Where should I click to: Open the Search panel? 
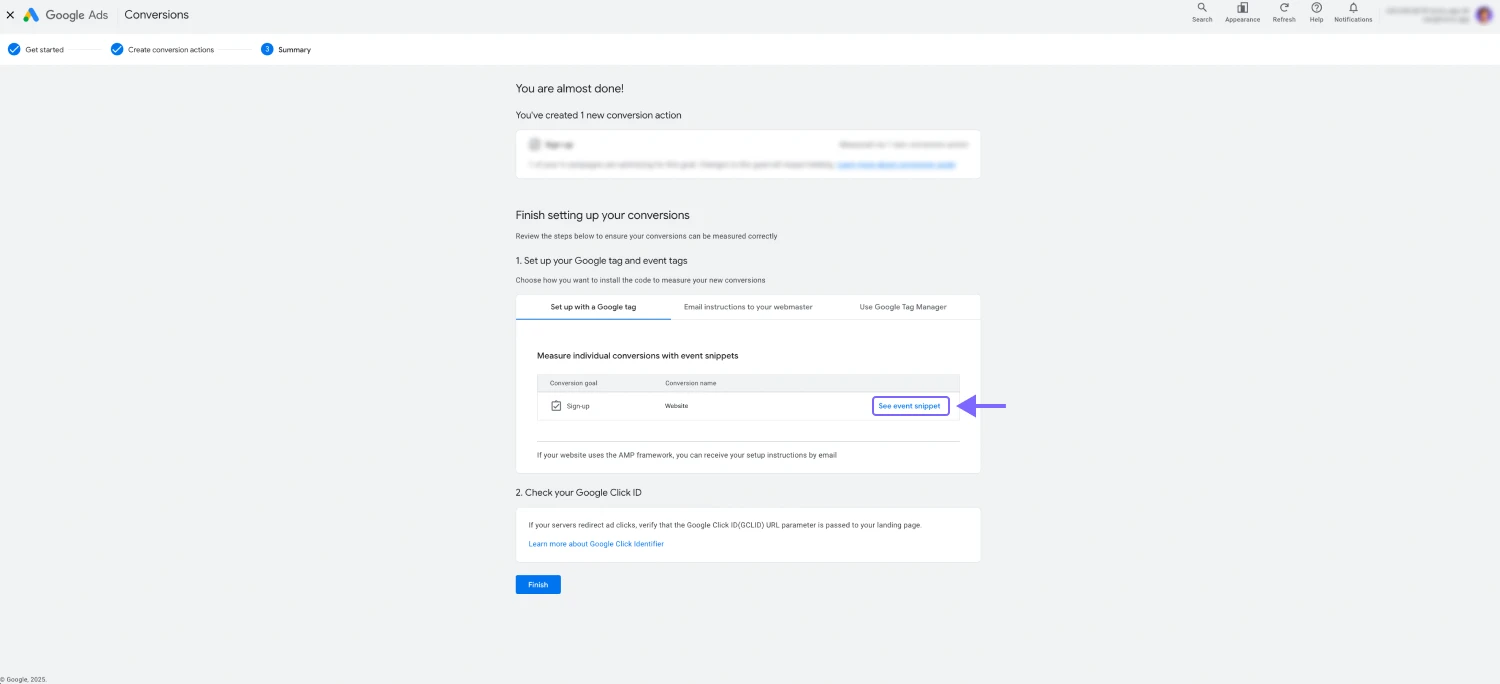tap(1201, 12)
